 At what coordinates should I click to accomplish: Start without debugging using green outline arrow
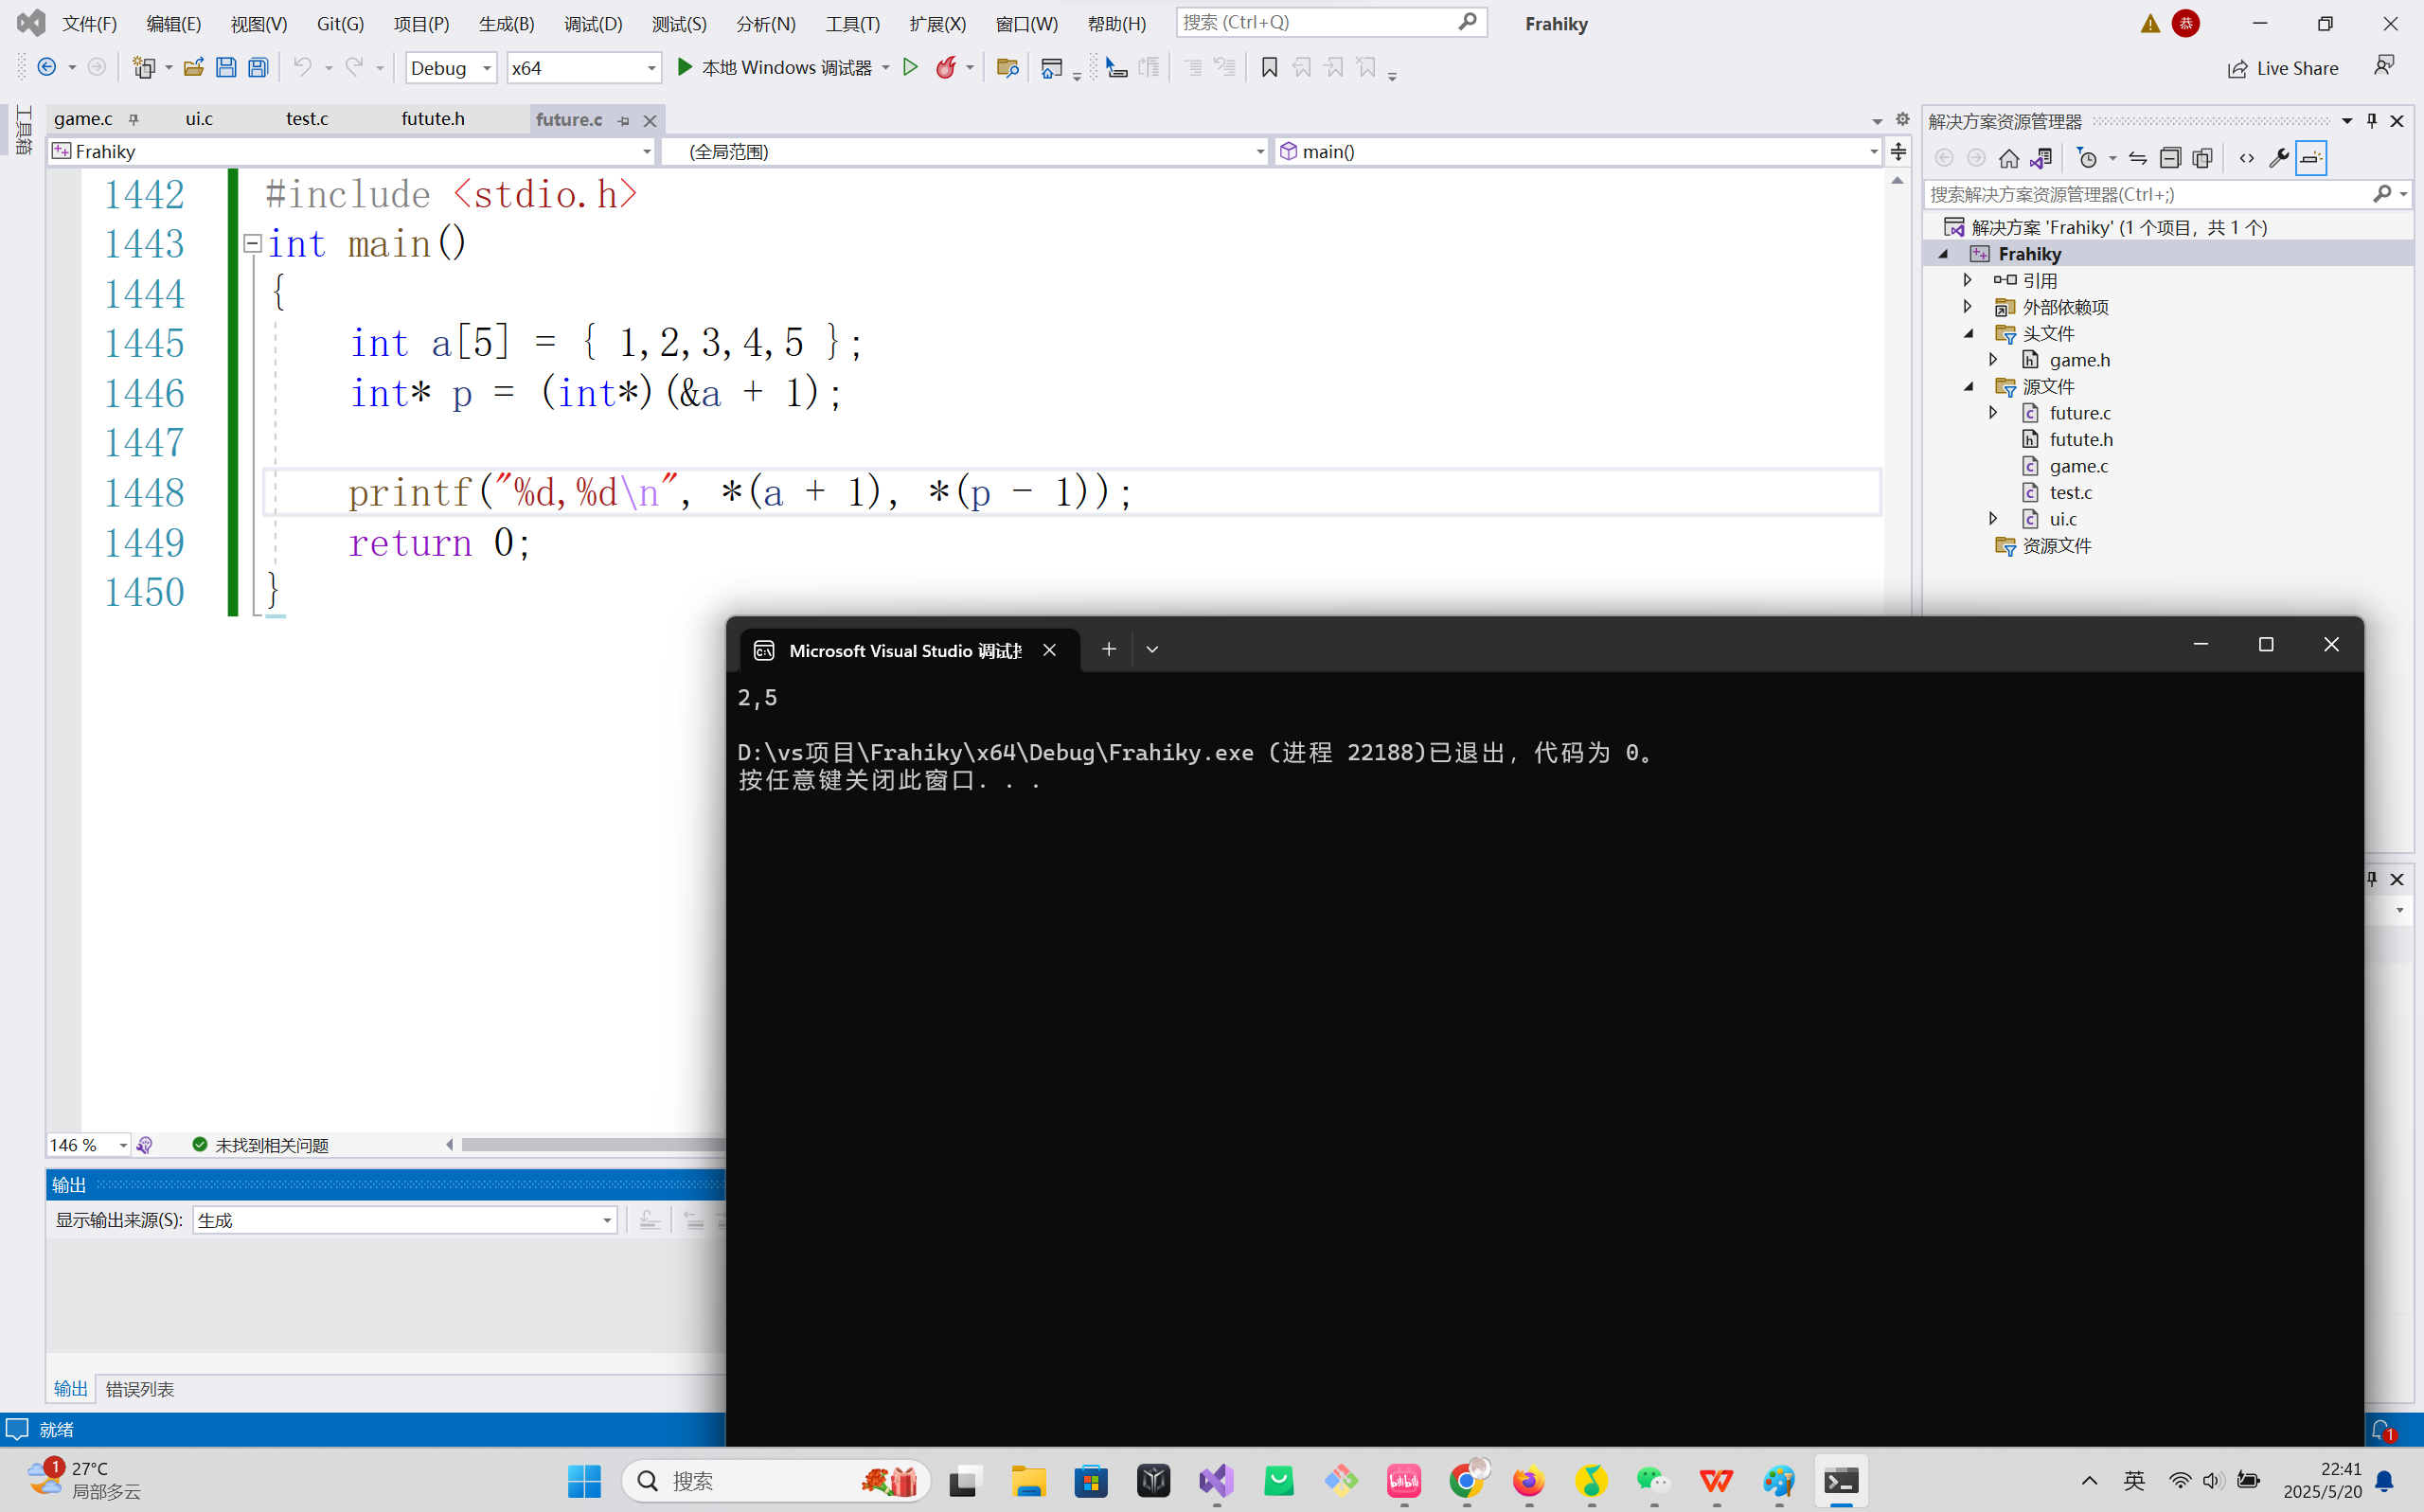click(910, 68)
